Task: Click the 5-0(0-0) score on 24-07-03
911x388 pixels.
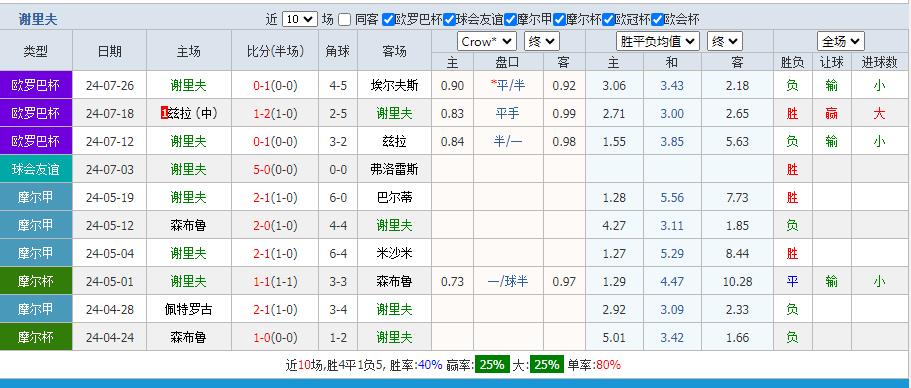Action: [275, 170]
